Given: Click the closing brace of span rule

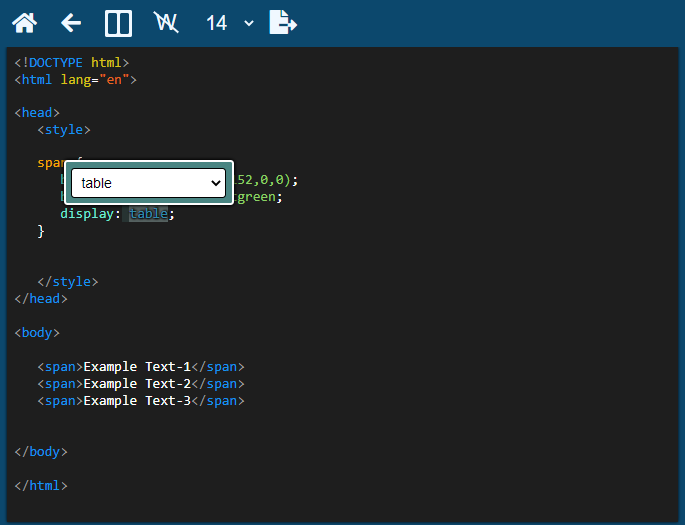Looking at the screenshot, I should pos(41,231).
